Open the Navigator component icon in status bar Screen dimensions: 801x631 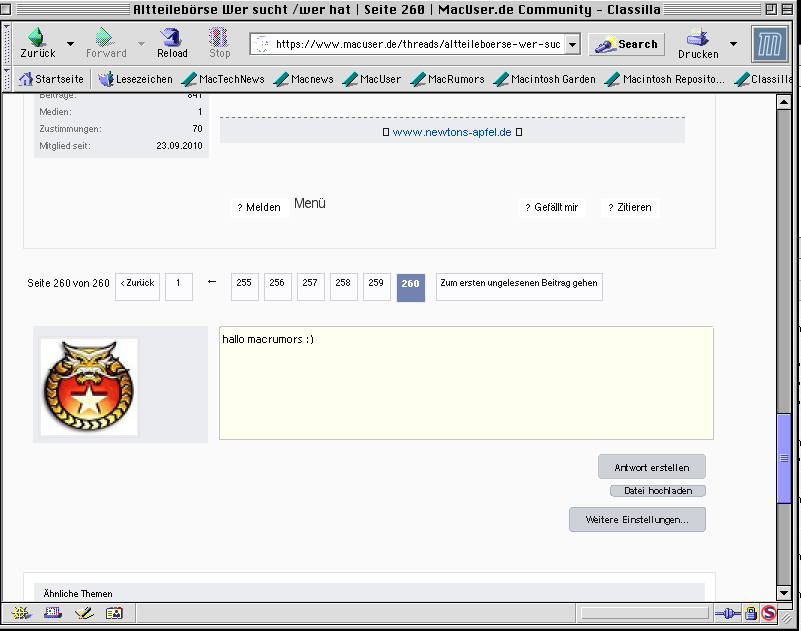(x=21, y=613)
